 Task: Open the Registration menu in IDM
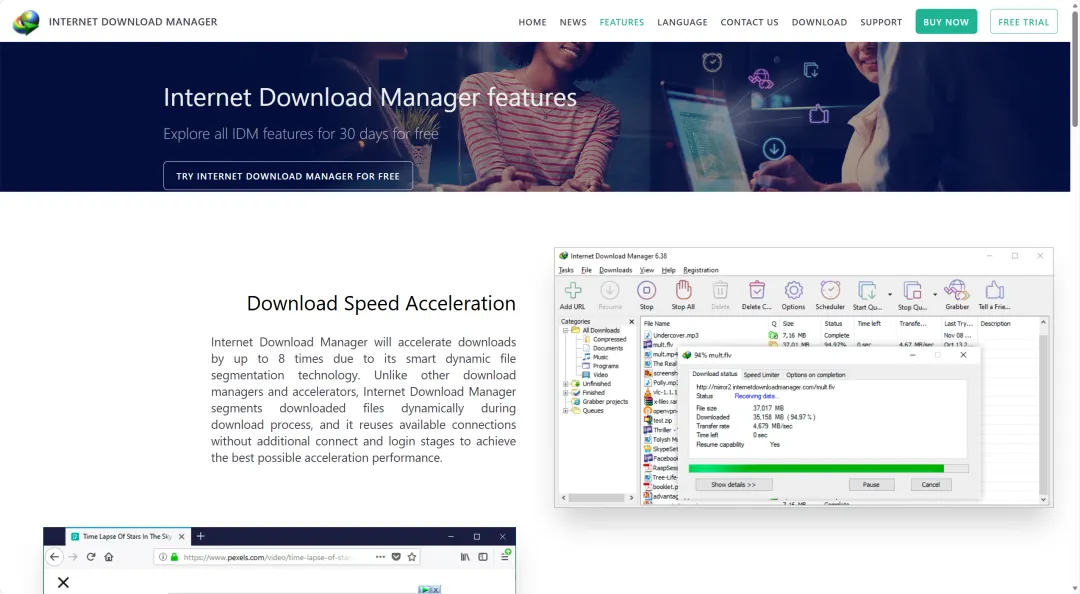tap(700, 270)
